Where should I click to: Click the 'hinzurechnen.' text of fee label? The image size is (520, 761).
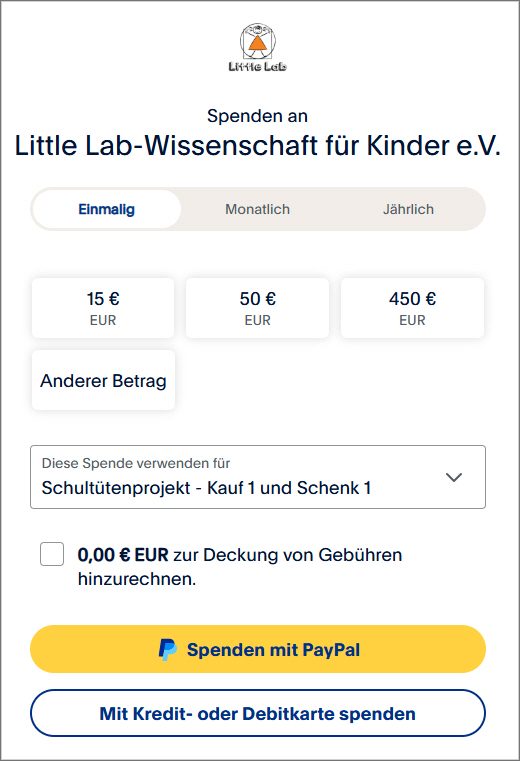click(x=137, y=579)
